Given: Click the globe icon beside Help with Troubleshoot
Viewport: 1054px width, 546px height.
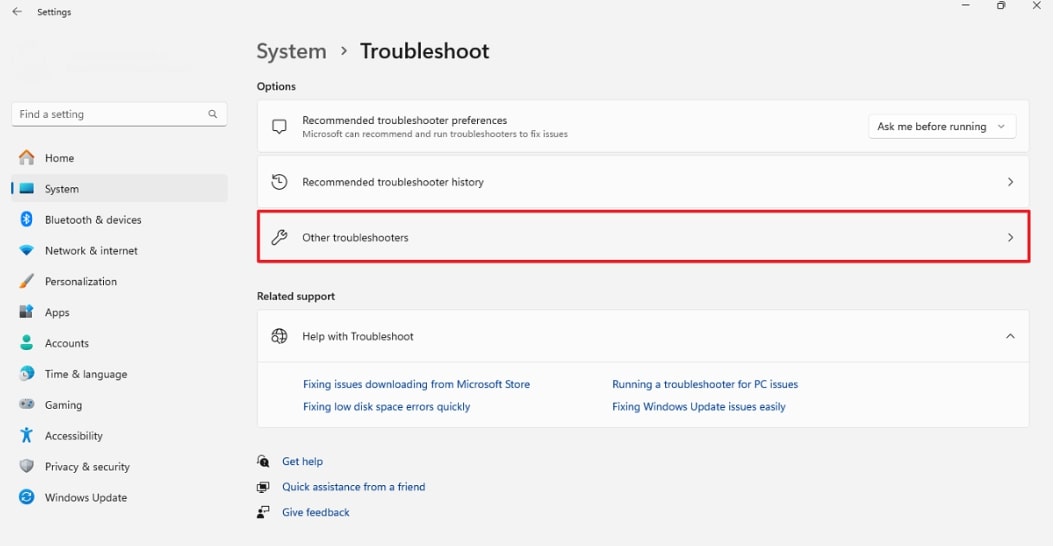Looking at the screenshot, I should click(x=279, y=336).
